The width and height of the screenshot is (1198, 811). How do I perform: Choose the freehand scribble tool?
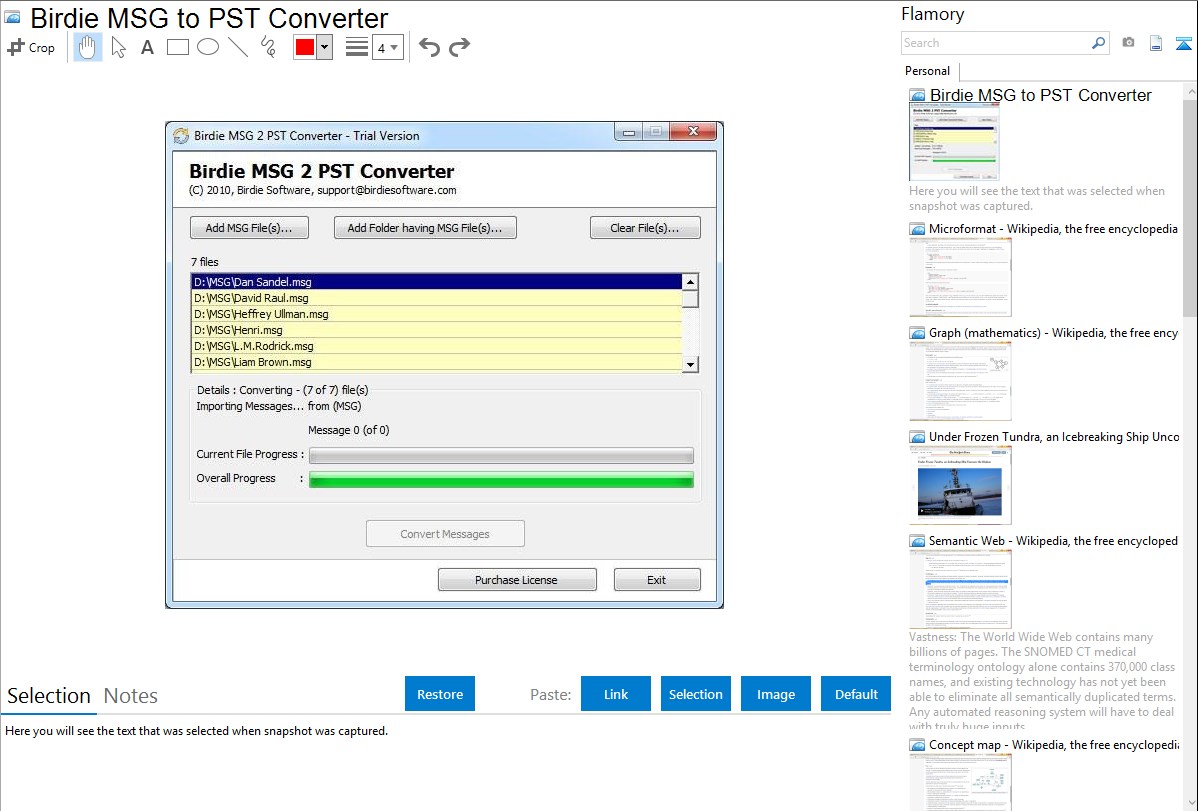pos(268,47)
